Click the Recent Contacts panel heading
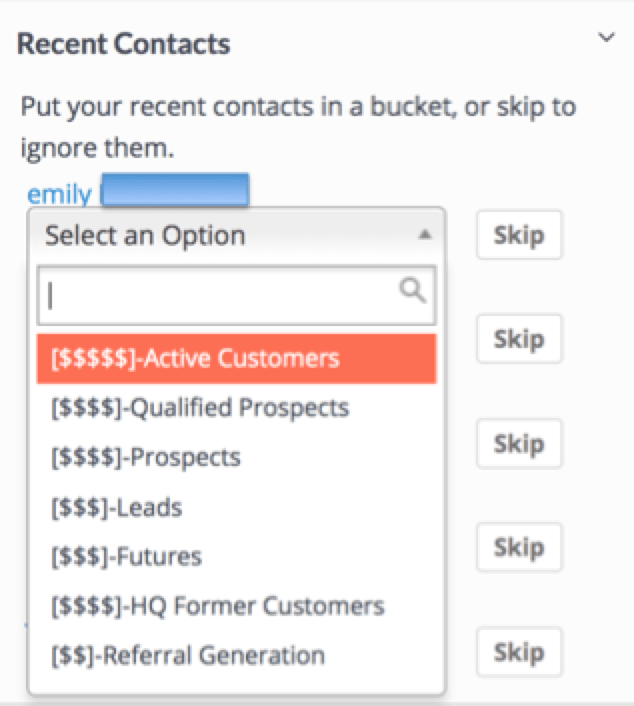 click(123, 44)
